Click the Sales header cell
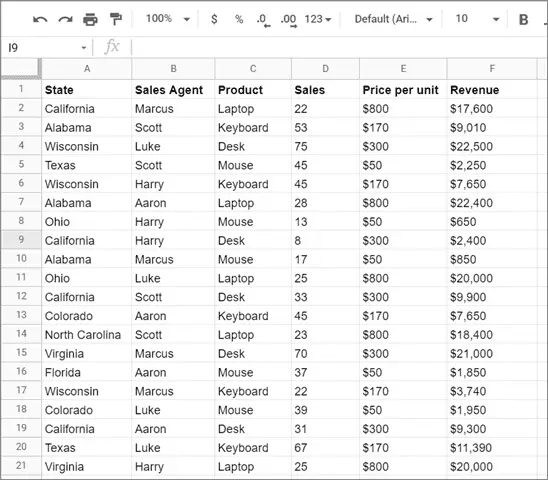548x480 pixels. point(325,90)
